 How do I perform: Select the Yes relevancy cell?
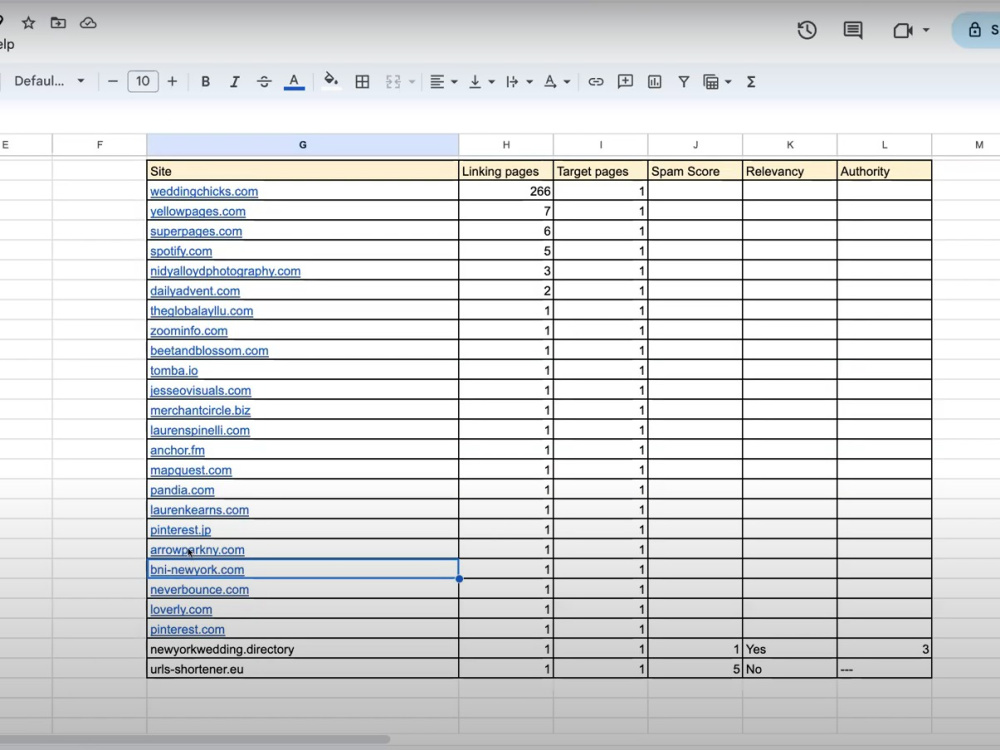(790, 649)
